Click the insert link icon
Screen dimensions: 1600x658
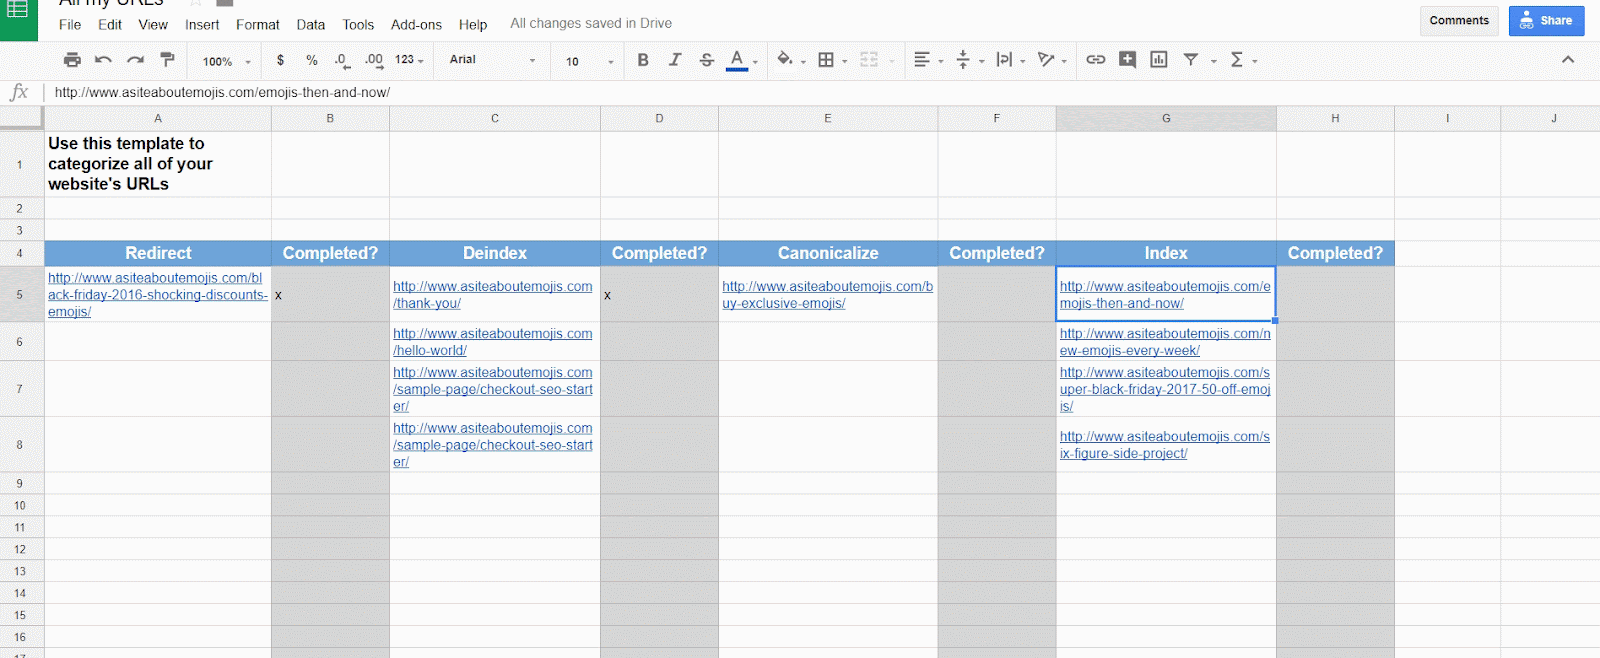(1096, 60)
